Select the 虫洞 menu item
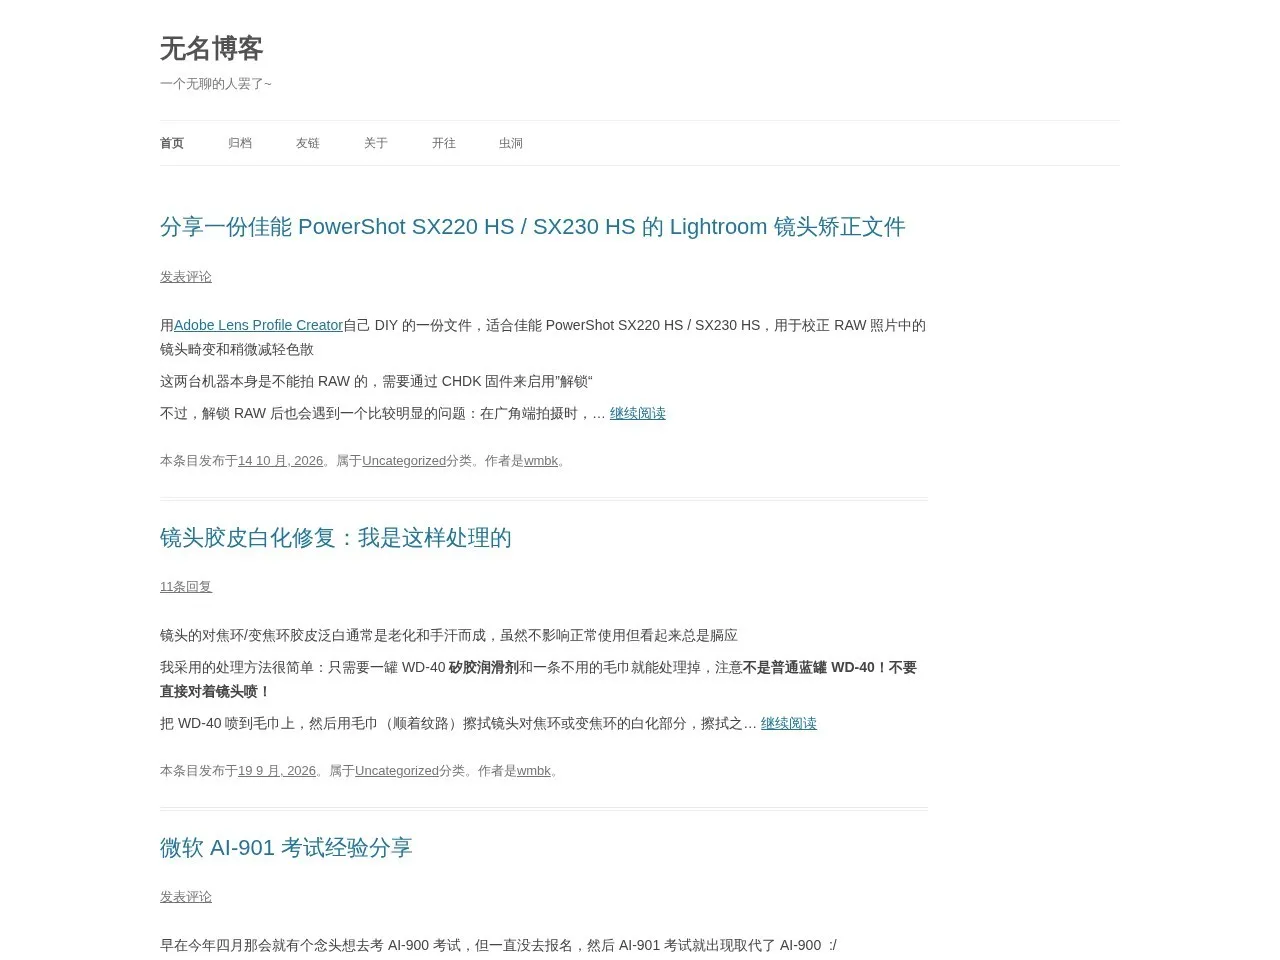 click(511, 143)
